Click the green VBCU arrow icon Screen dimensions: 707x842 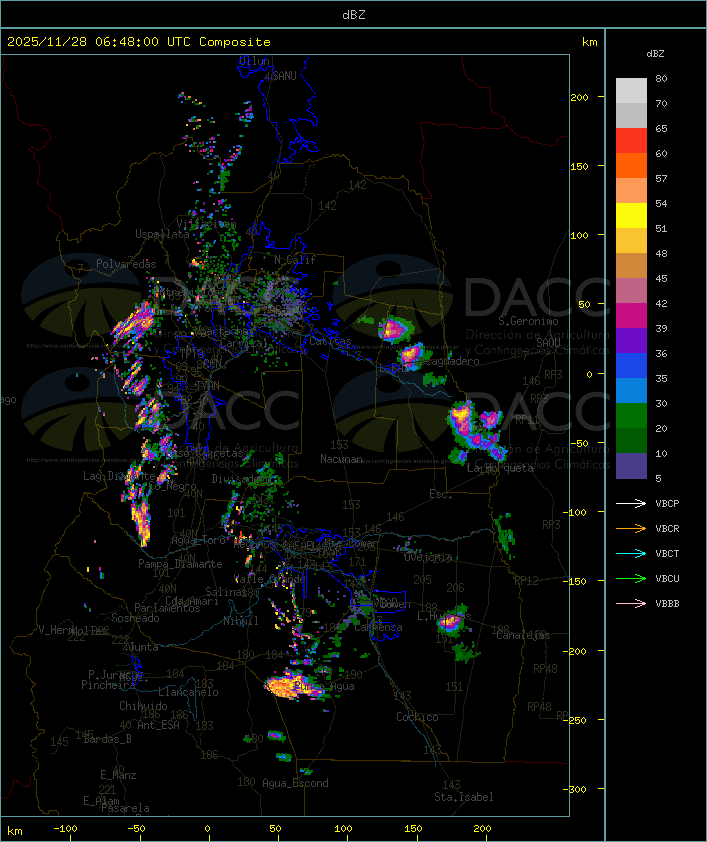pos(631,578)
